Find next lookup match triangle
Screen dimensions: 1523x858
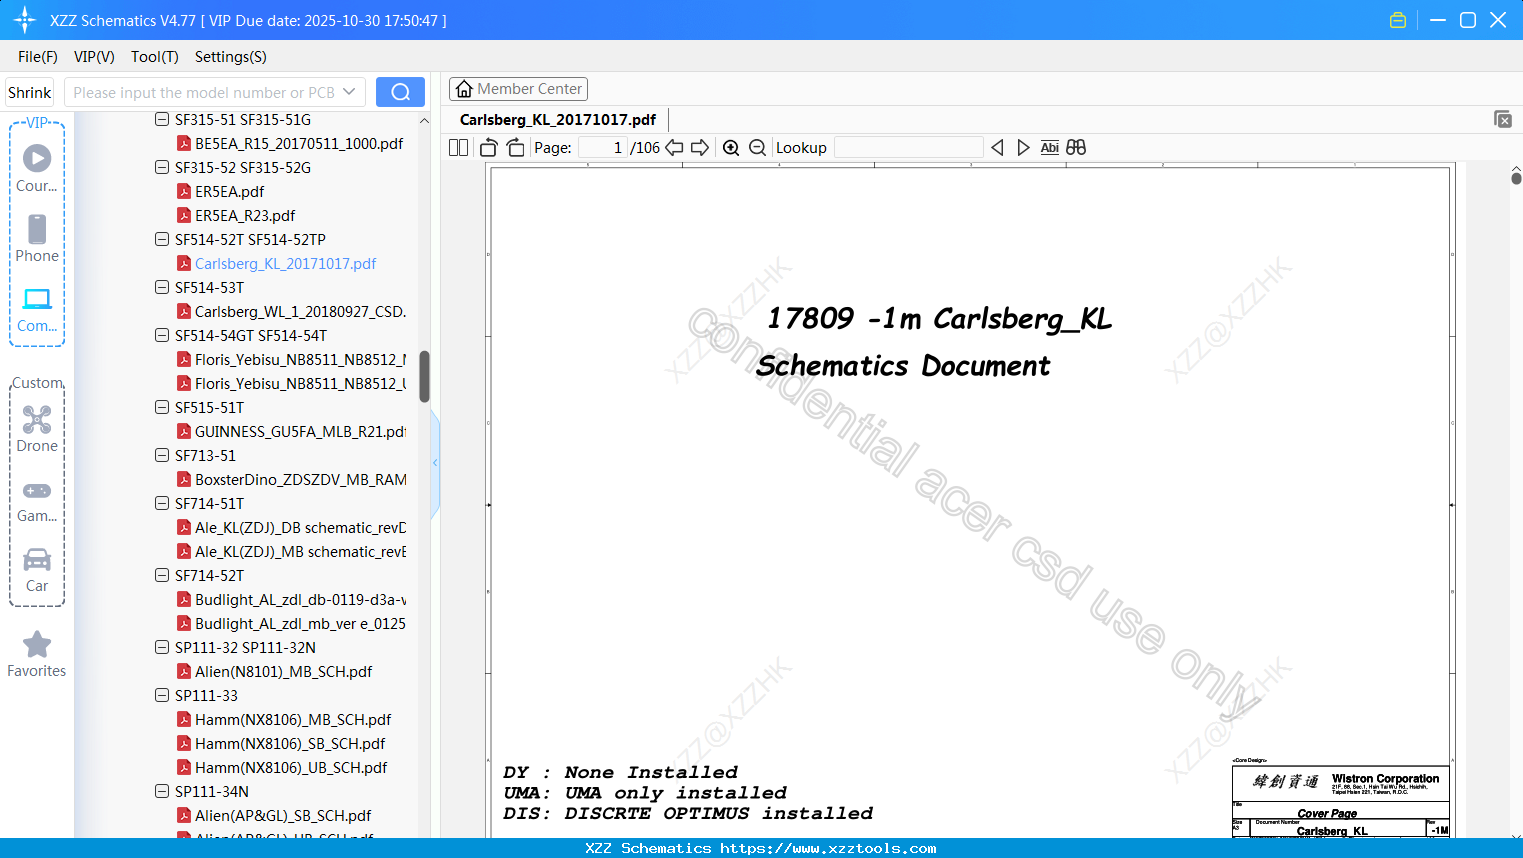click(1023, 148)
